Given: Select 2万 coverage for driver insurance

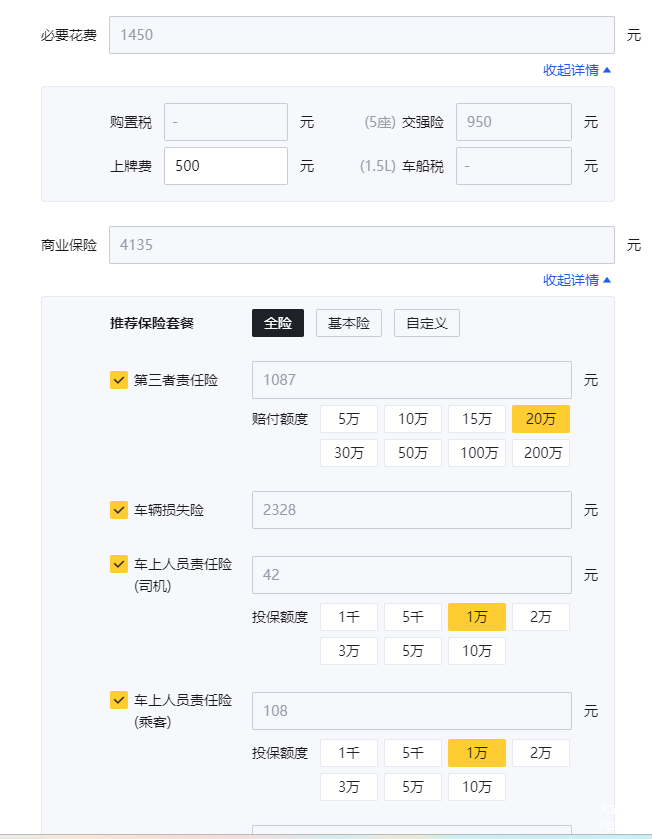Looking at the screenshot, I should pos(541,617).
